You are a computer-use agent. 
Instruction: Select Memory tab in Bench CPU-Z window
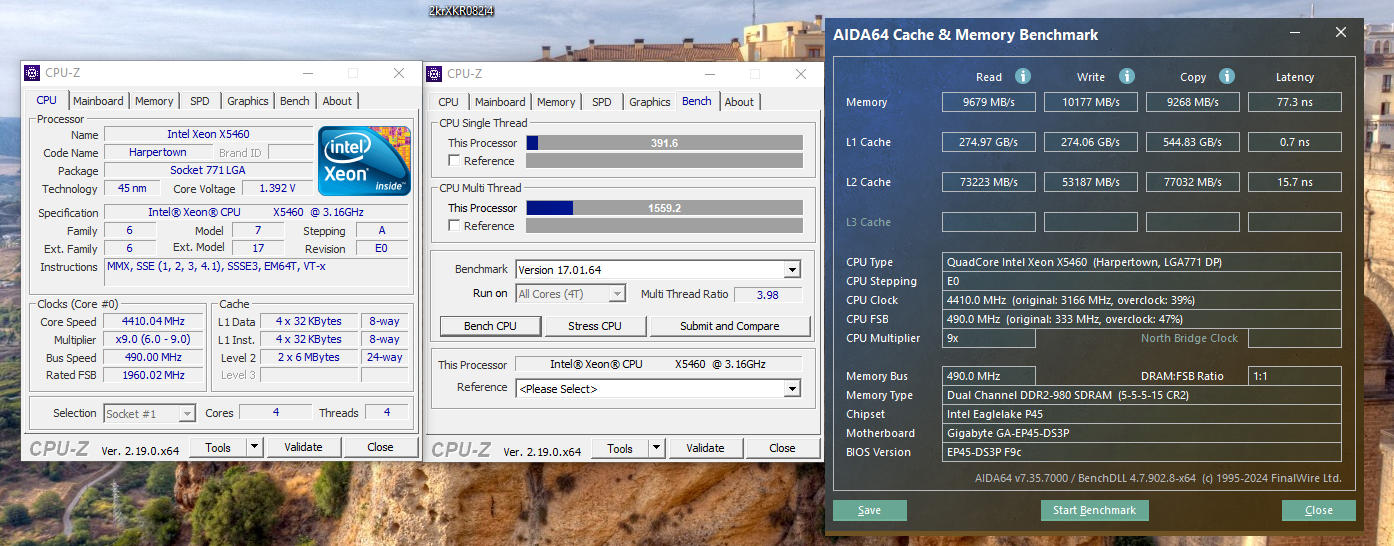[556, 102]
